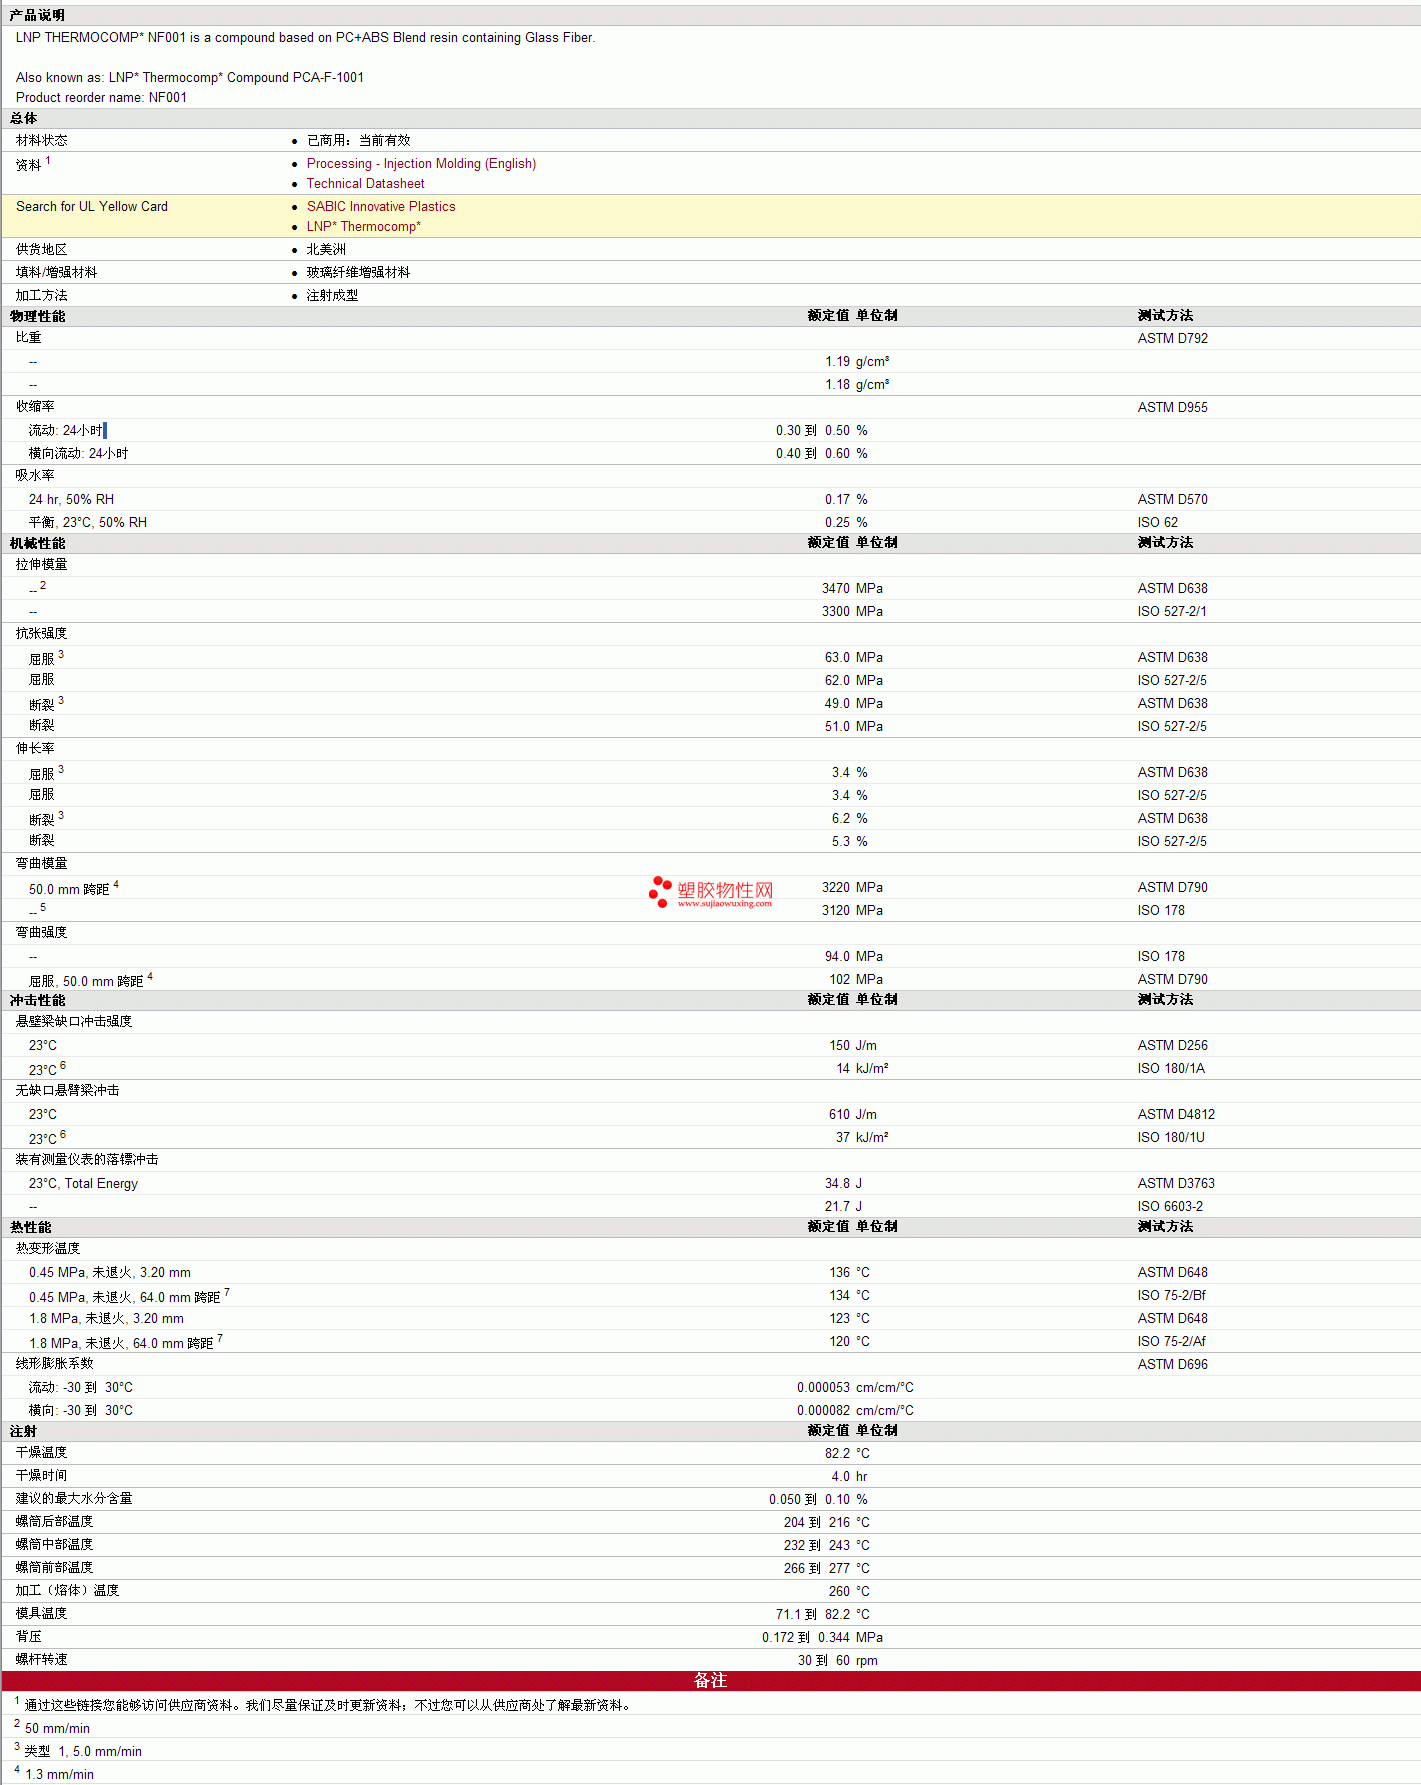This screenshot has width=1421, height=1785.
Task: Click the '建议的最大水分含量' row label
Action: (x=74, y=1499)
